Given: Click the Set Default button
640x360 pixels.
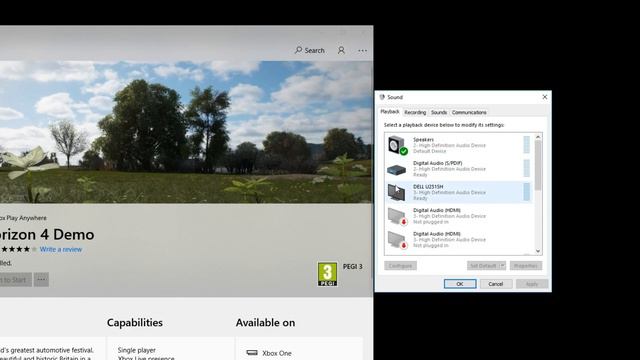Looking at the screenshot, I should tap(483, 266).
